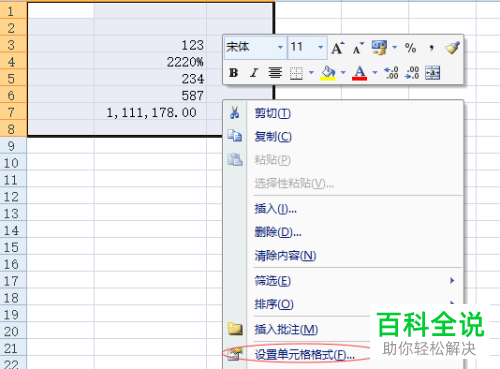Screen dimensions: 500x369
Task: Select row header 3
Action: point(13,45)
